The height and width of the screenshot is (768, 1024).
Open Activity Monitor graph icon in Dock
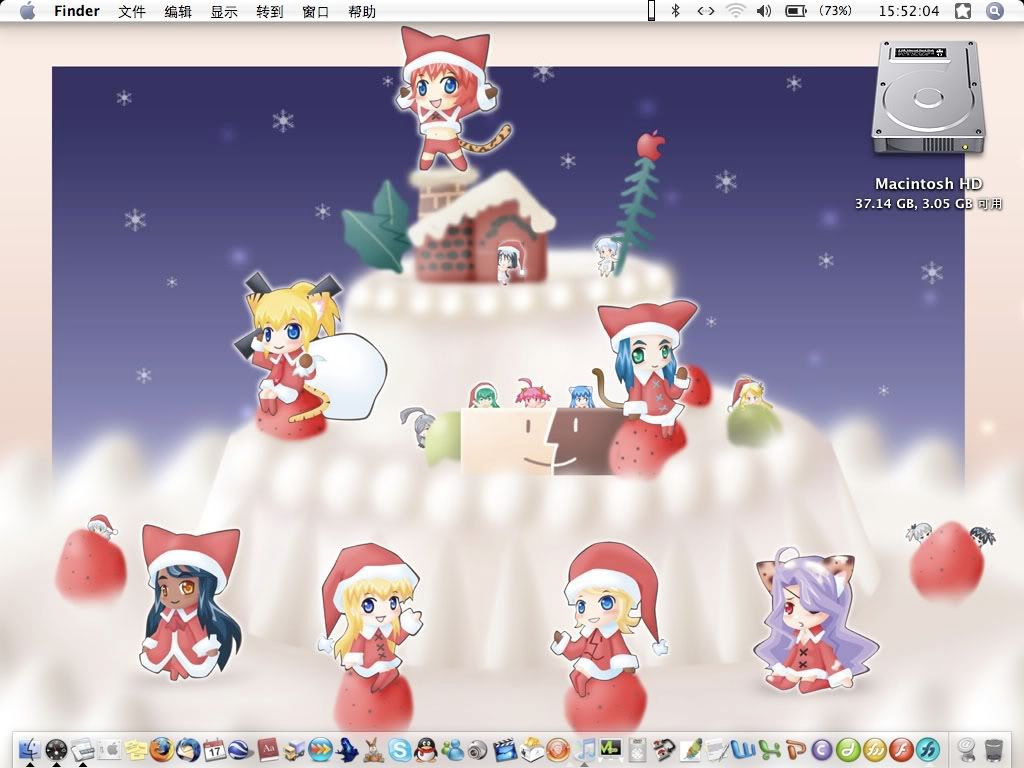point(610,749)
